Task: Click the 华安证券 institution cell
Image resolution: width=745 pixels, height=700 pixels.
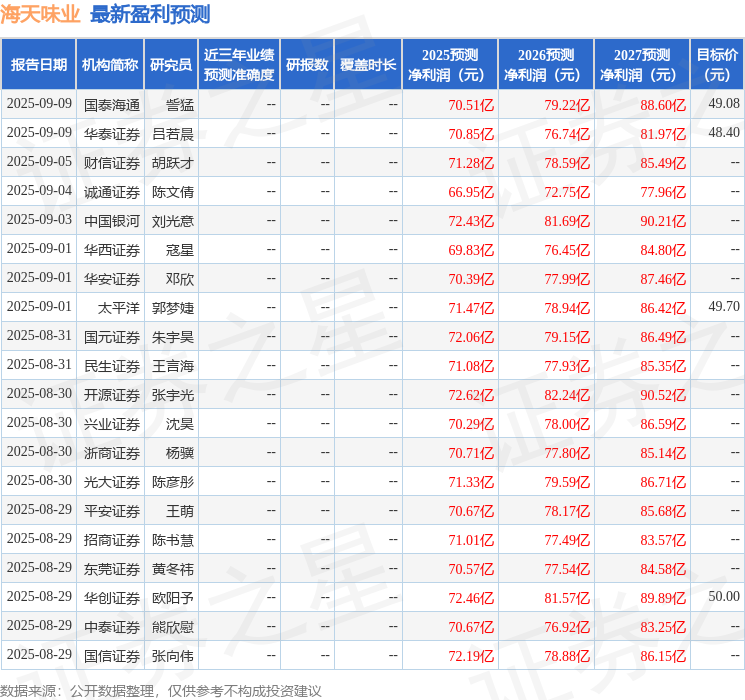Action: [112, 279]
